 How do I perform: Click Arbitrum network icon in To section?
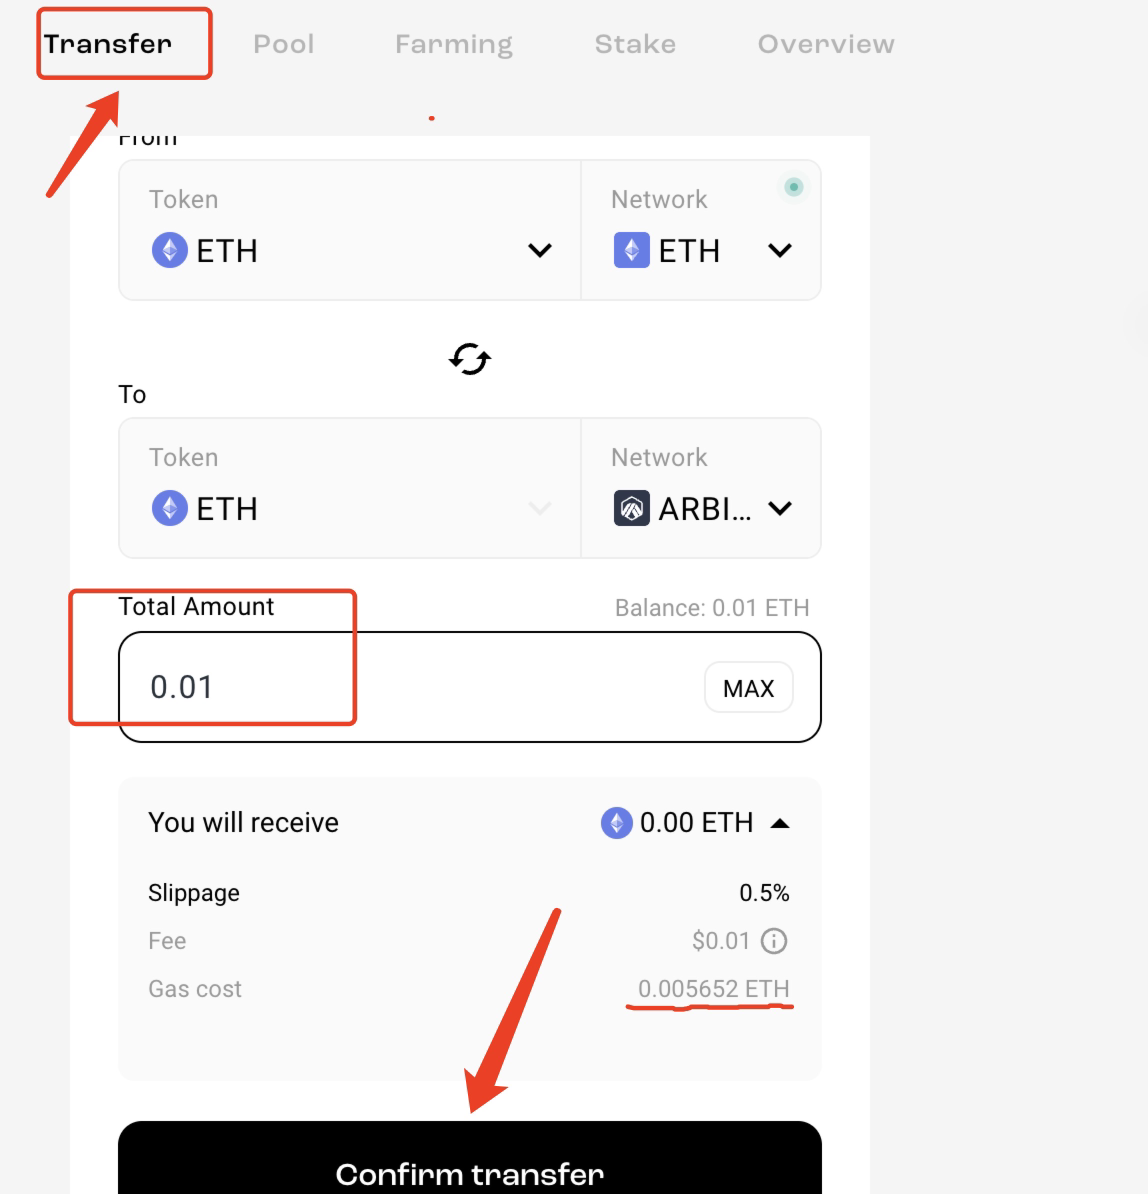pyautogui.click(x=631, y=508)
